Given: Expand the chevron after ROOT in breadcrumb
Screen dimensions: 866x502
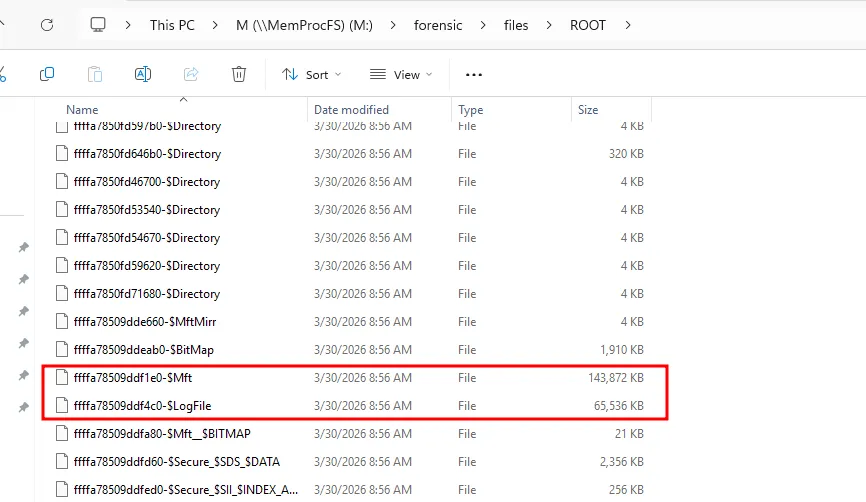Looking at the screenshot, I should (x=628, y=25).
